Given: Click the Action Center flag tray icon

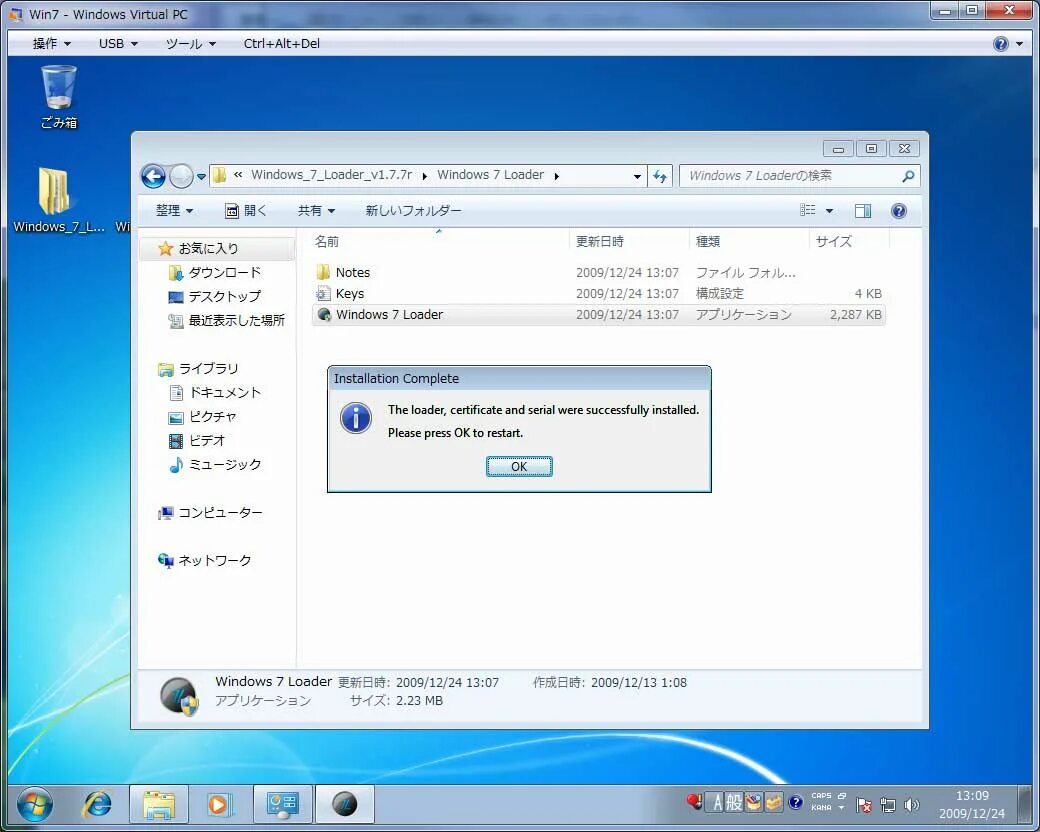Looking at the screenshot, I should click(x=864, y=805).
